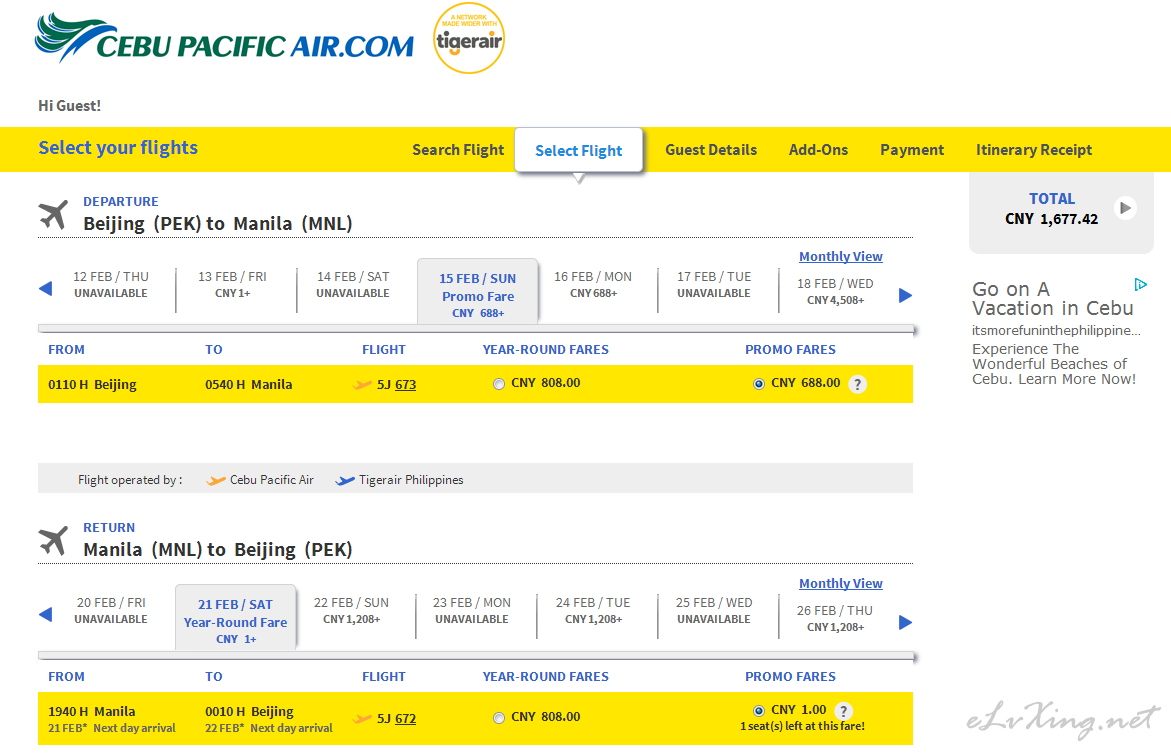Open the Go on A Vacation in Cebu ad
1171x753 pixels.
click(1053, 299)
